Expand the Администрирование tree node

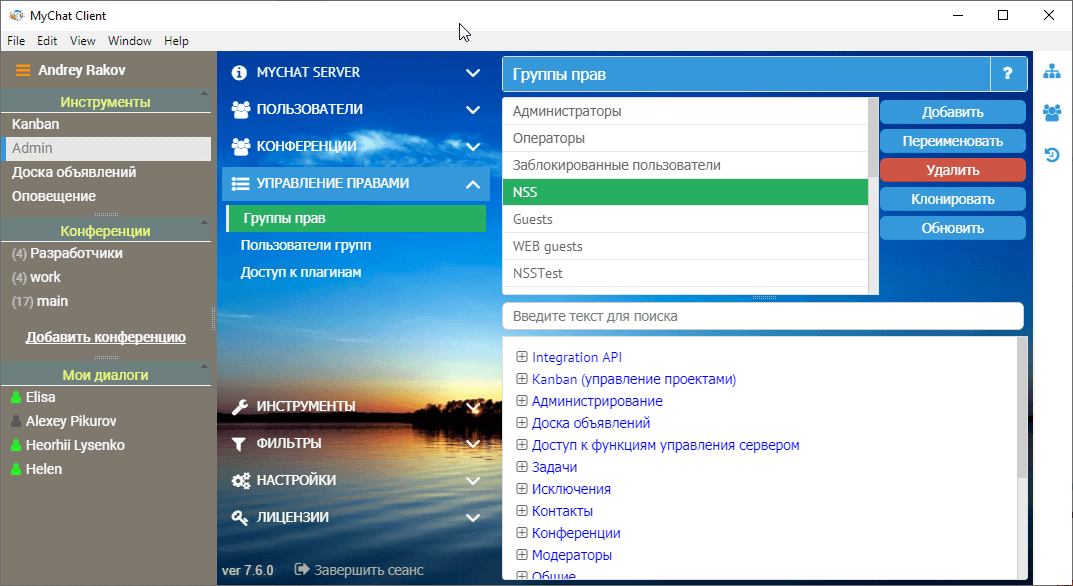pos(521,401)
